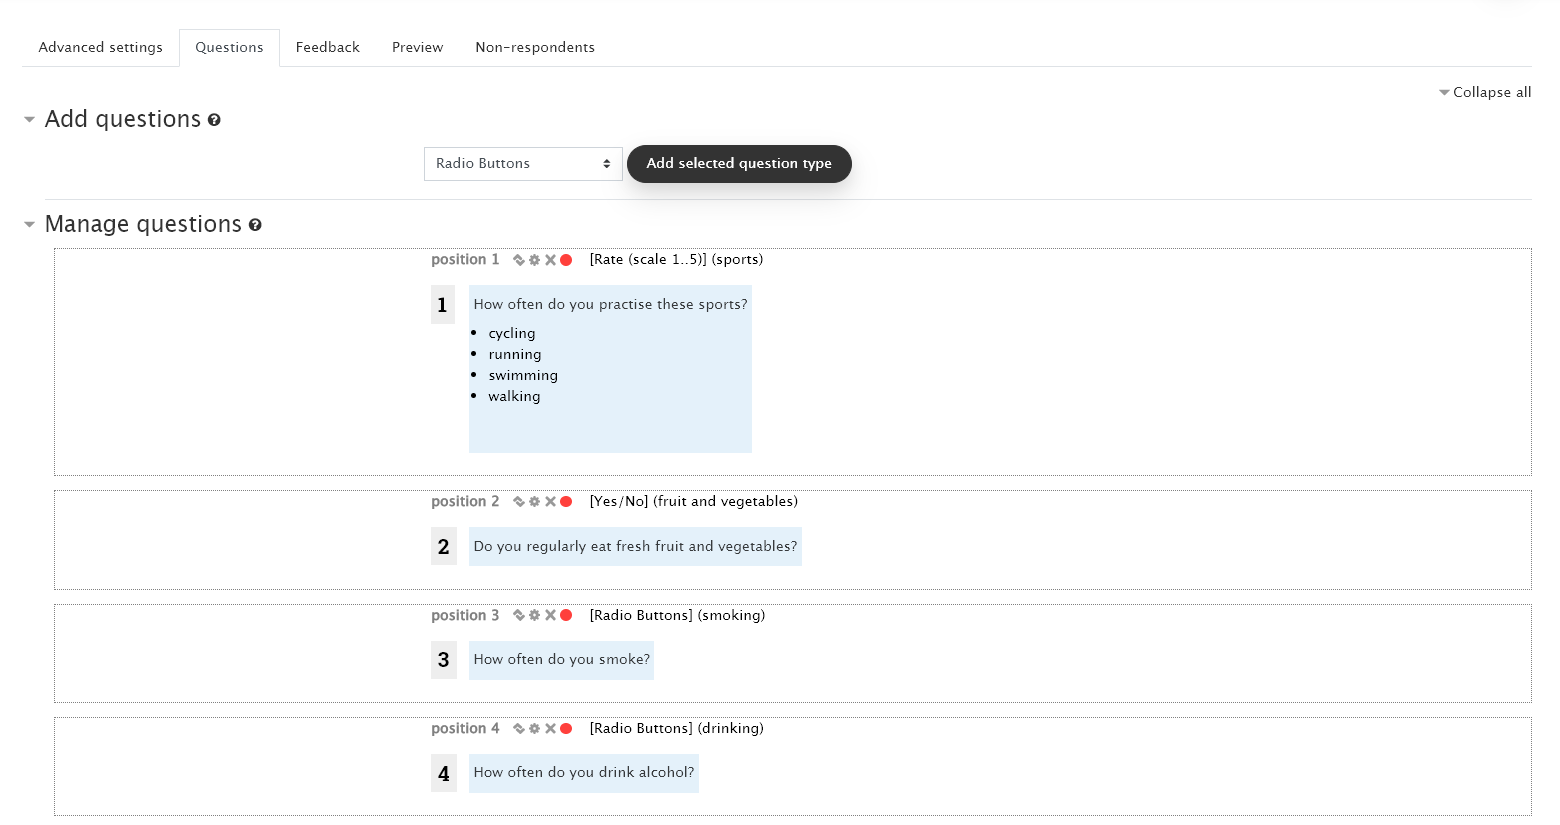Open the Feedback tab
Viewport: 1560px width, 825px height.
click(327, 48)
